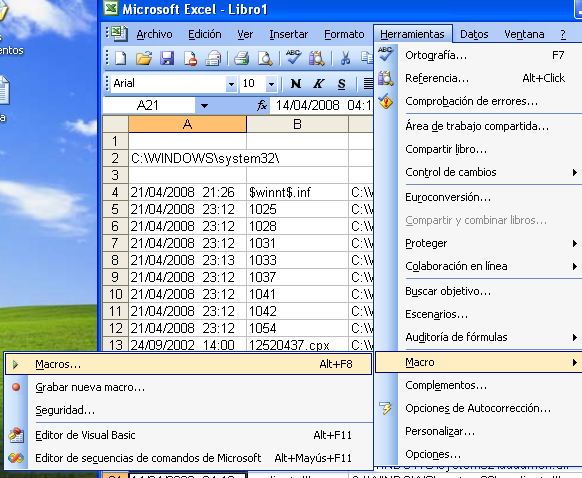Image resolution: width=582 pixels, height=478 pixels.
Task: Click the Permission document icon
Action: (190, 58)
